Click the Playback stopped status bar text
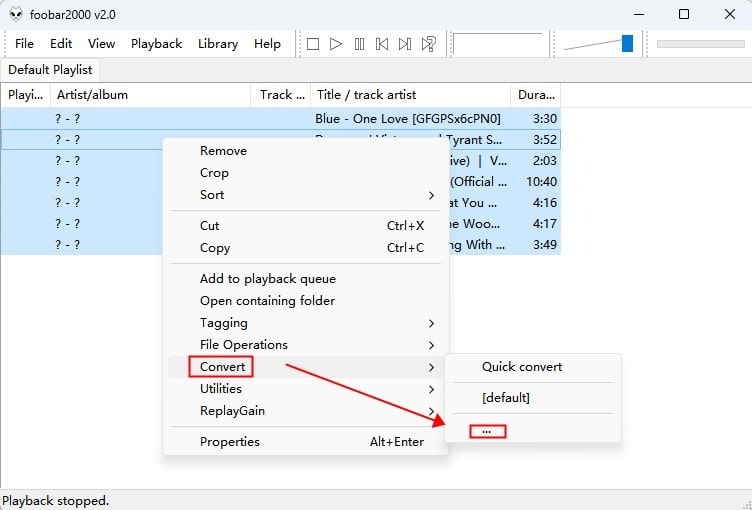752x510 pixels. tap(56, 501)
